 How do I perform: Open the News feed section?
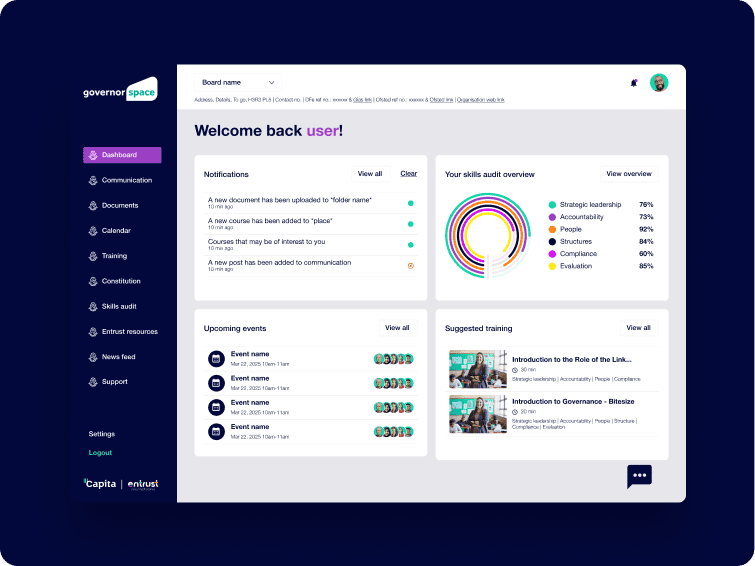pyautogui.click(x=118, y=357)
